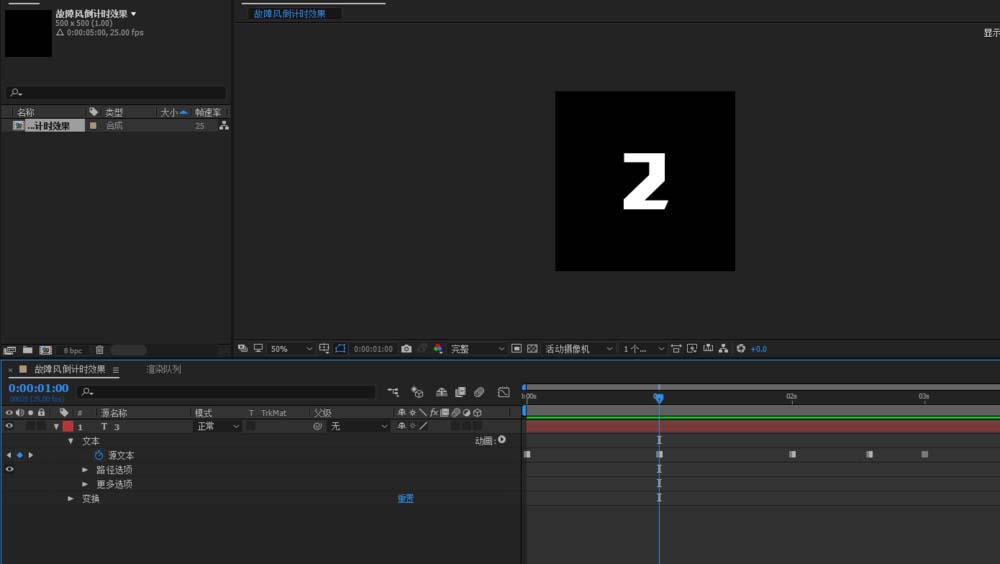This screenshot has height=564, width=1000.
Task: Toggle the eye for path options row
Action: pyautogui.click(x=9, y=469)
